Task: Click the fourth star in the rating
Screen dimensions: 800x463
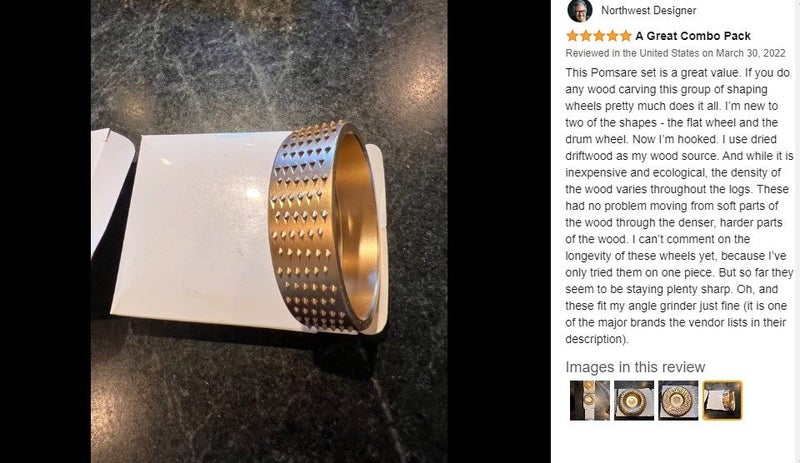Action: pos(612,36)
